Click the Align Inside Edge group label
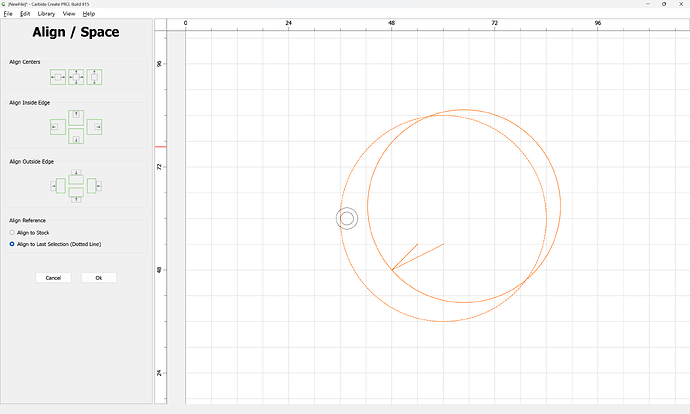Screen dimensions: 690x414 click(x=29, y=103)
